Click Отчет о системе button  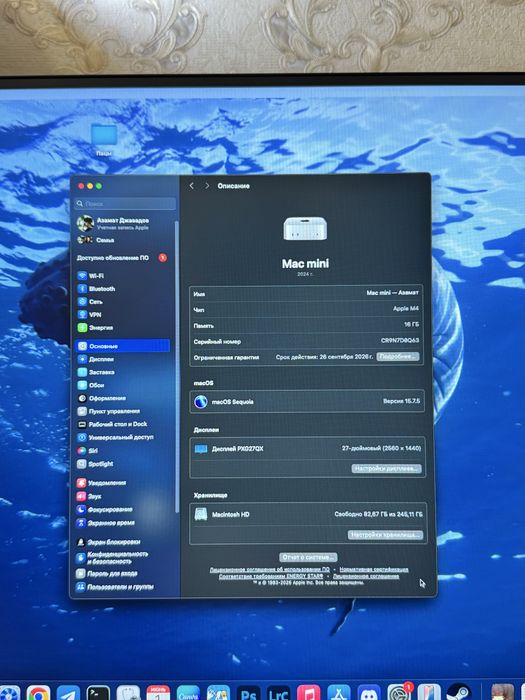click(x=308, y=557)
